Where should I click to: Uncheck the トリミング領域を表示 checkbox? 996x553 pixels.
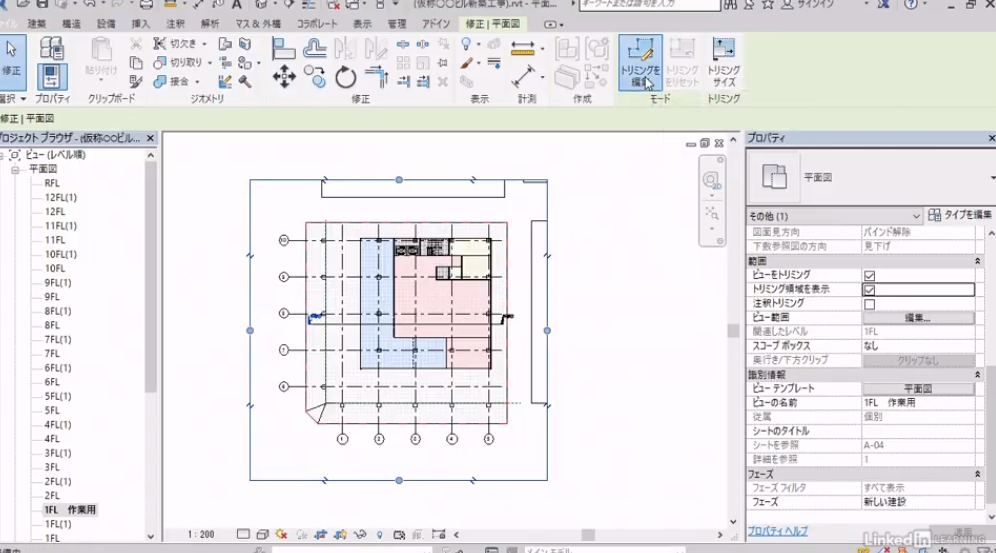coord(869,290)
